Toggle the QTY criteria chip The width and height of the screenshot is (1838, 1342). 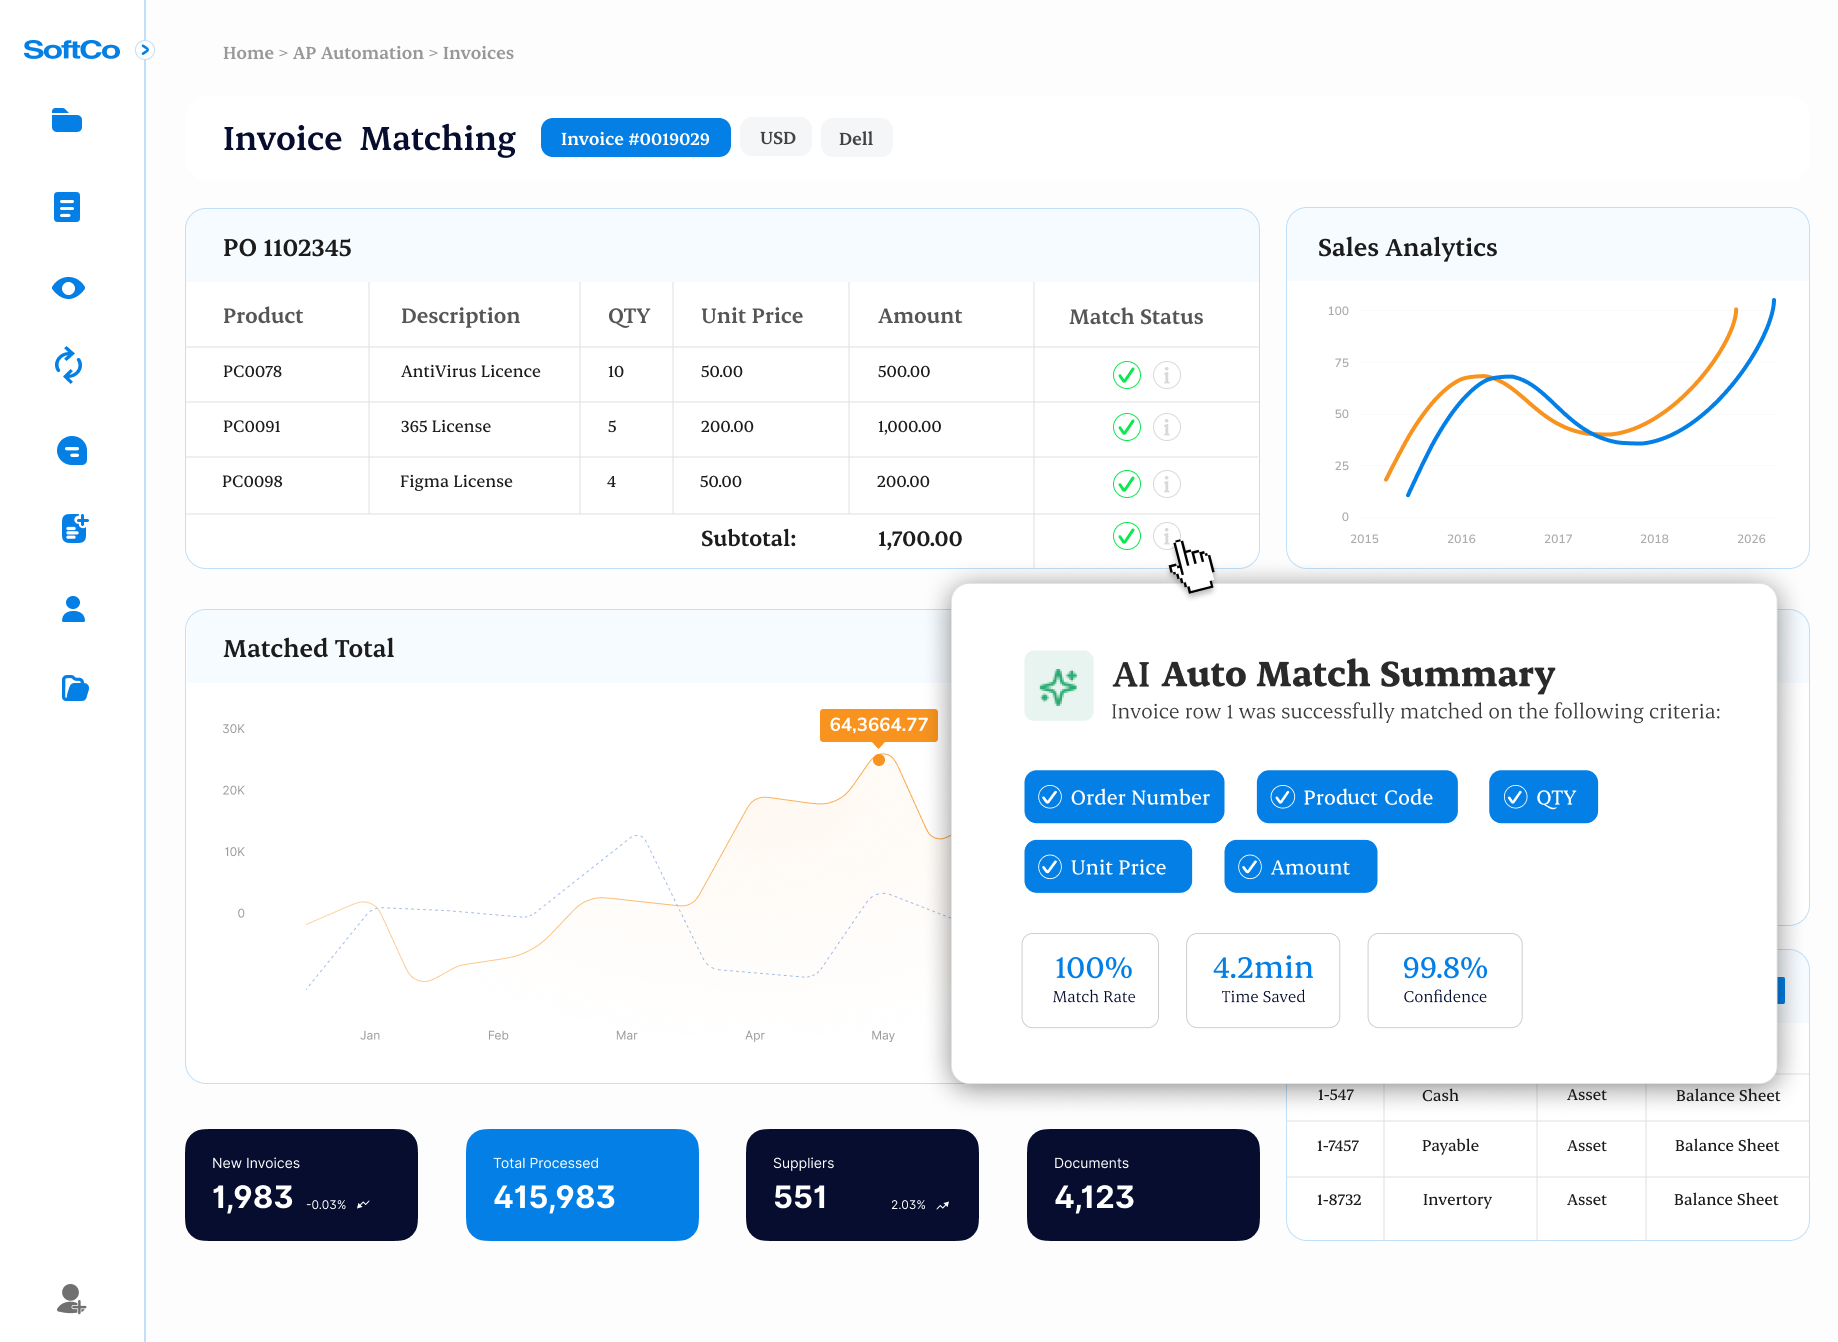pyautogui.click(x=1543, y=797)
